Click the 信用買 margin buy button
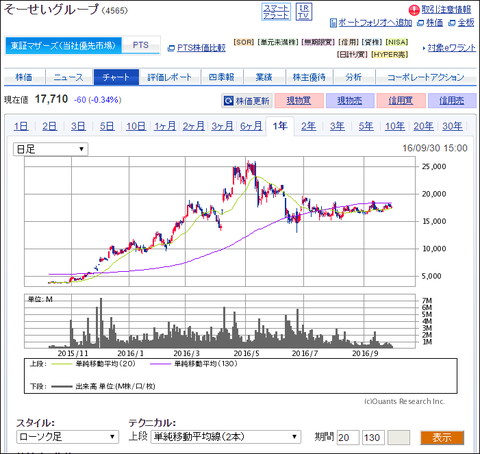This screenshot has height=454, width=480. pyautogui.click(x=401, y=101)
